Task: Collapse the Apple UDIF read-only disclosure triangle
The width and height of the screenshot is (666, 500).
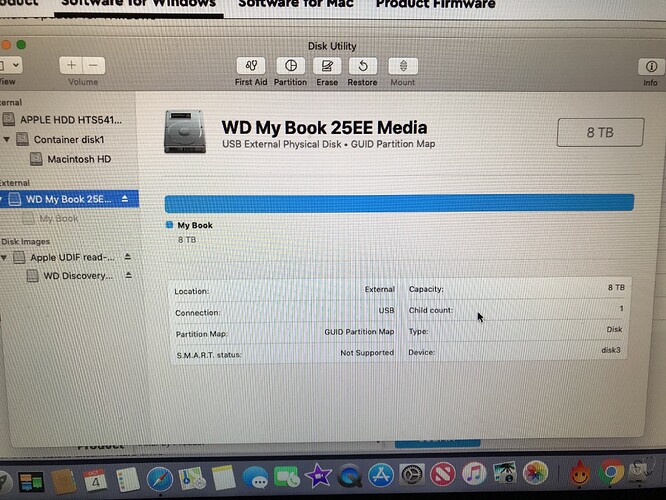Action: coord(4,257)
